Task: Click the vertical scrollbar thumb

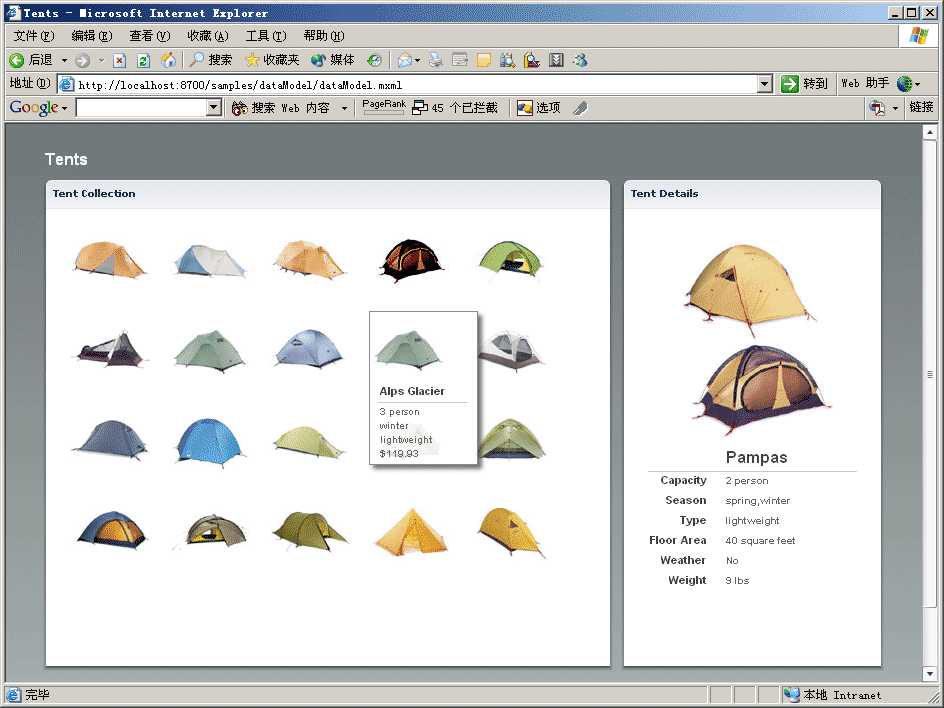Action: [930, 374]
